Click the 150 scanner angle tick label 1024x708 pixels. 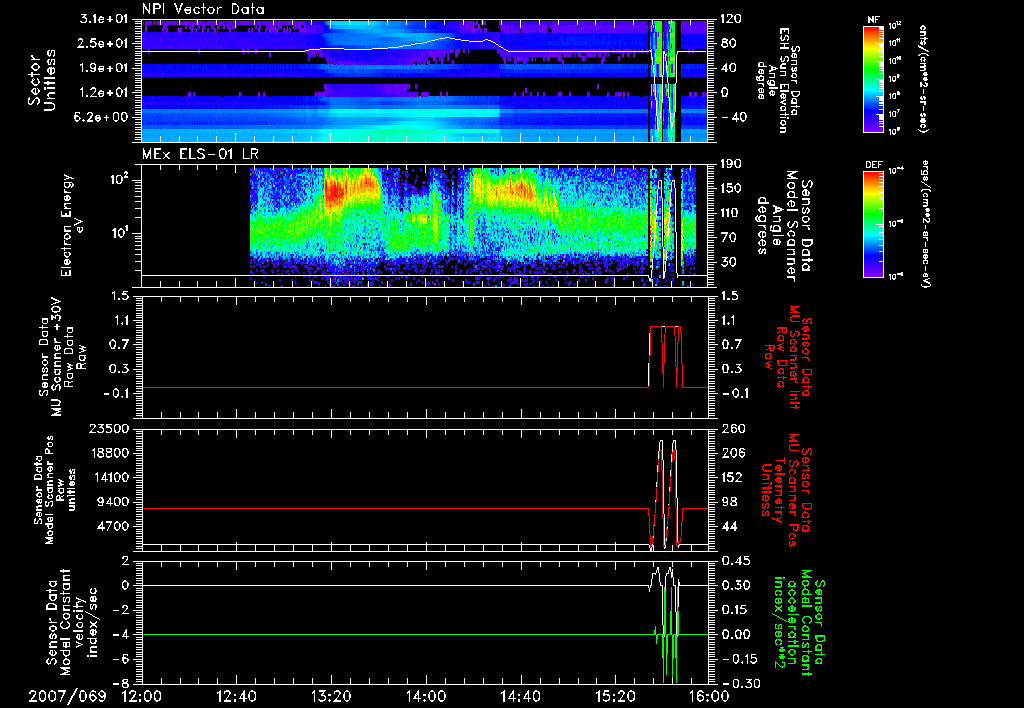731,188
